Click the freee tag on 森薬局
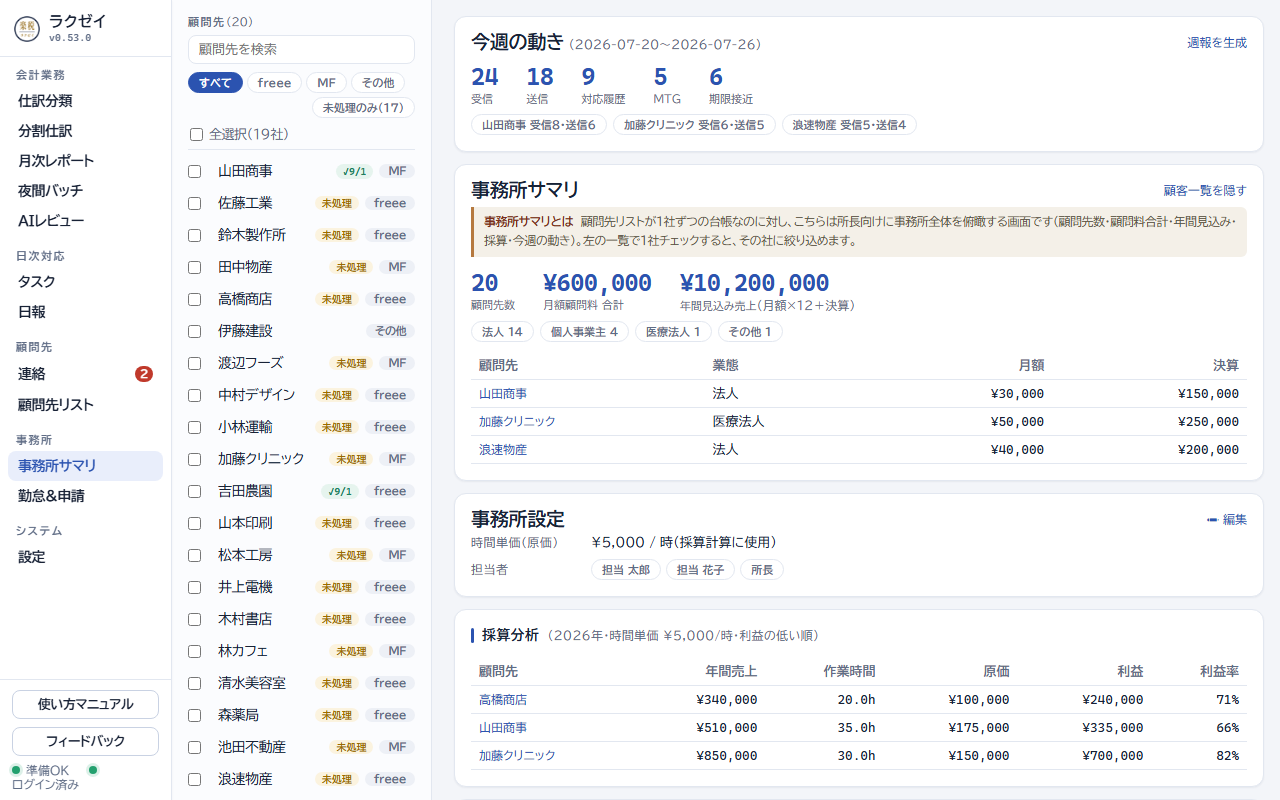 pyautogui.click(x=390, y=715)
